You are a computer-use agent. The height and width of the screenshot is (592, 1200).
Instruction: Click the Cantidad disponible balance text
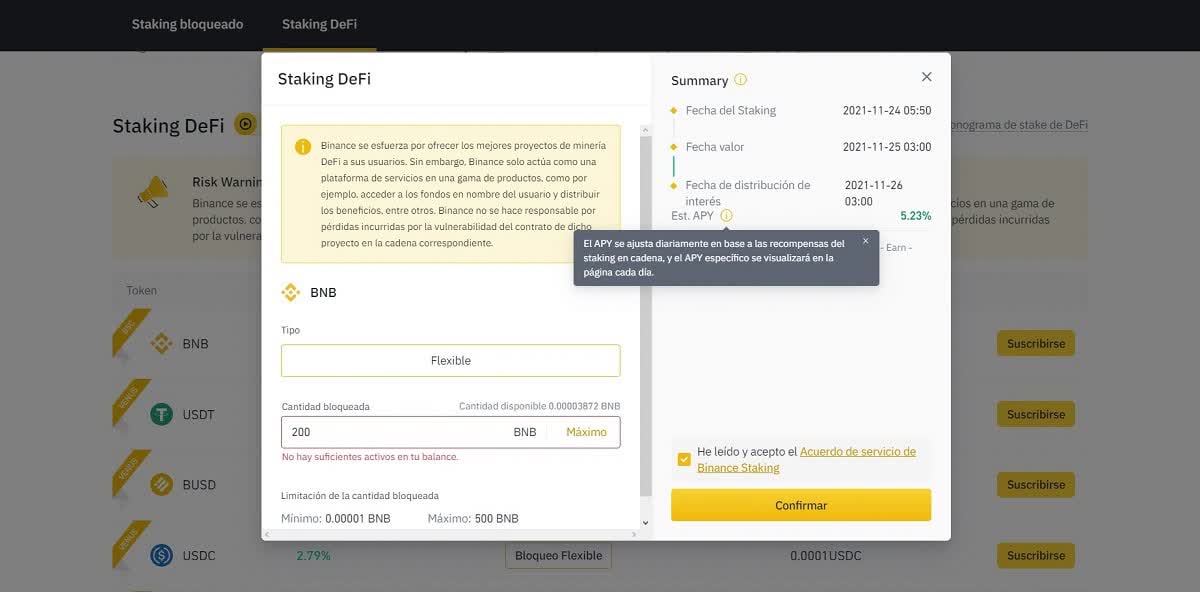click(539, 406)
